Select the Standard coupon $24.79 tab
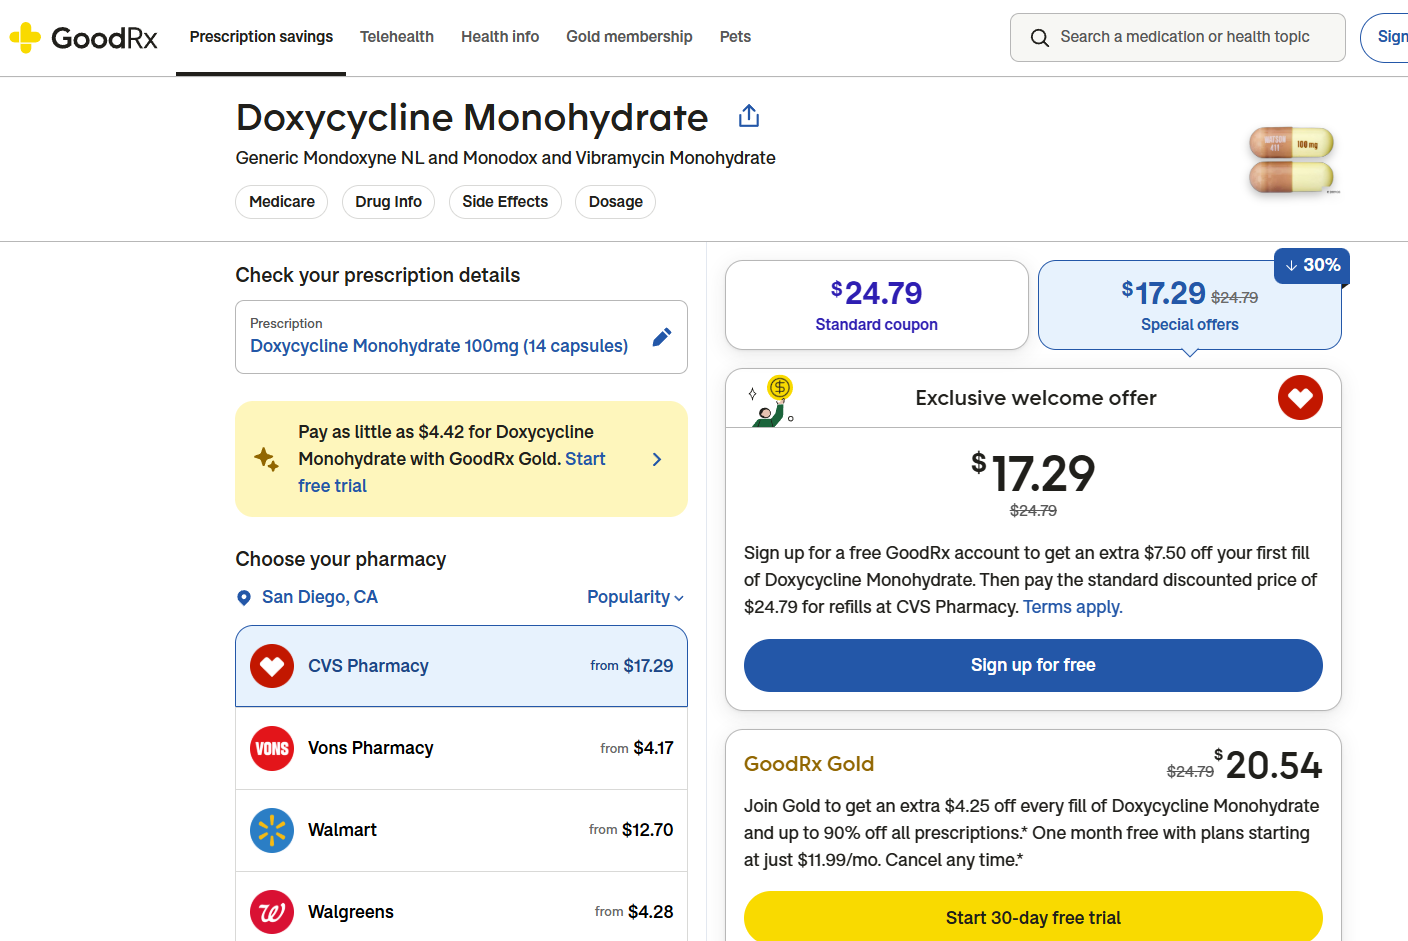 (877, 305)
